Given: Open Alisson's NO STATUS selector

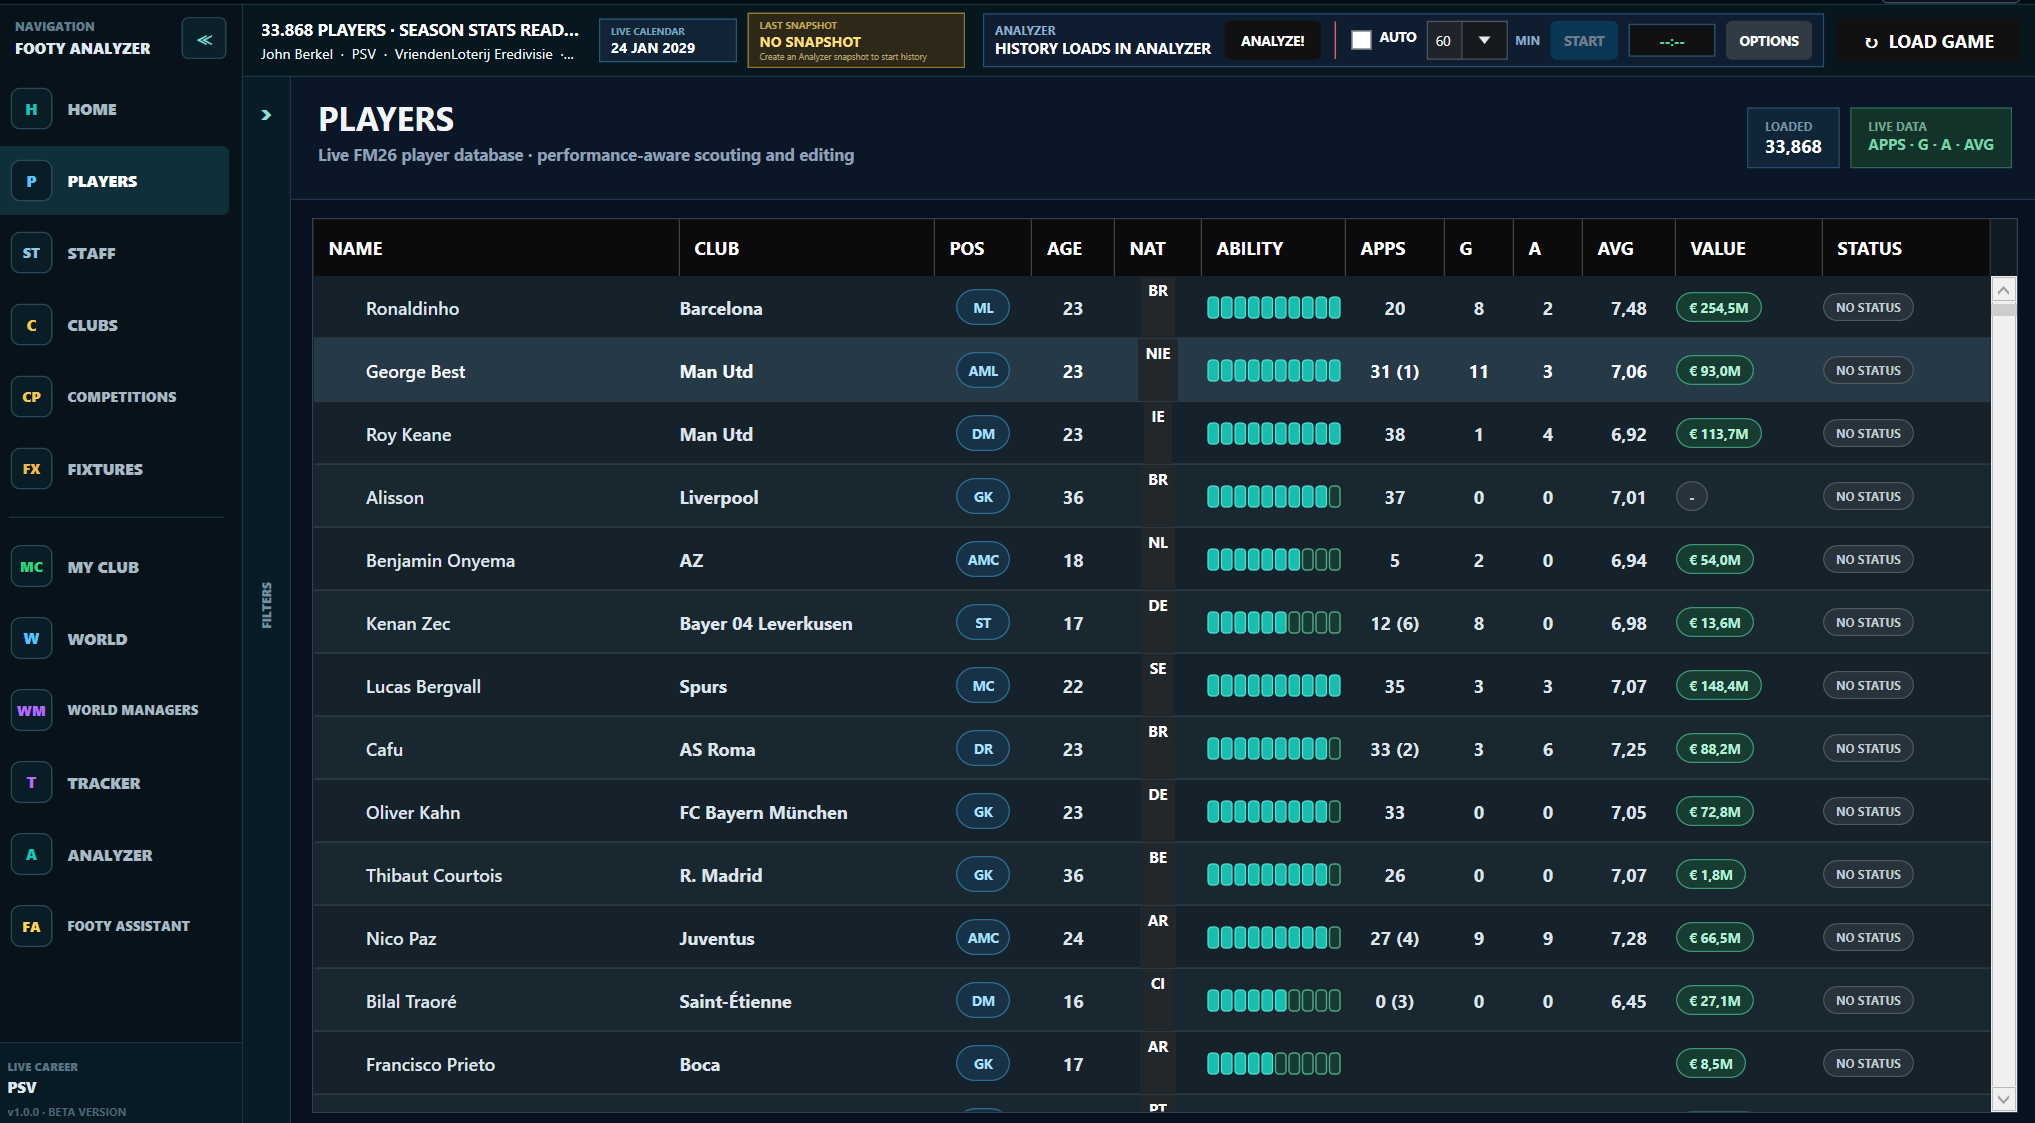Looking at the screenshot, I should (1868, 497).
